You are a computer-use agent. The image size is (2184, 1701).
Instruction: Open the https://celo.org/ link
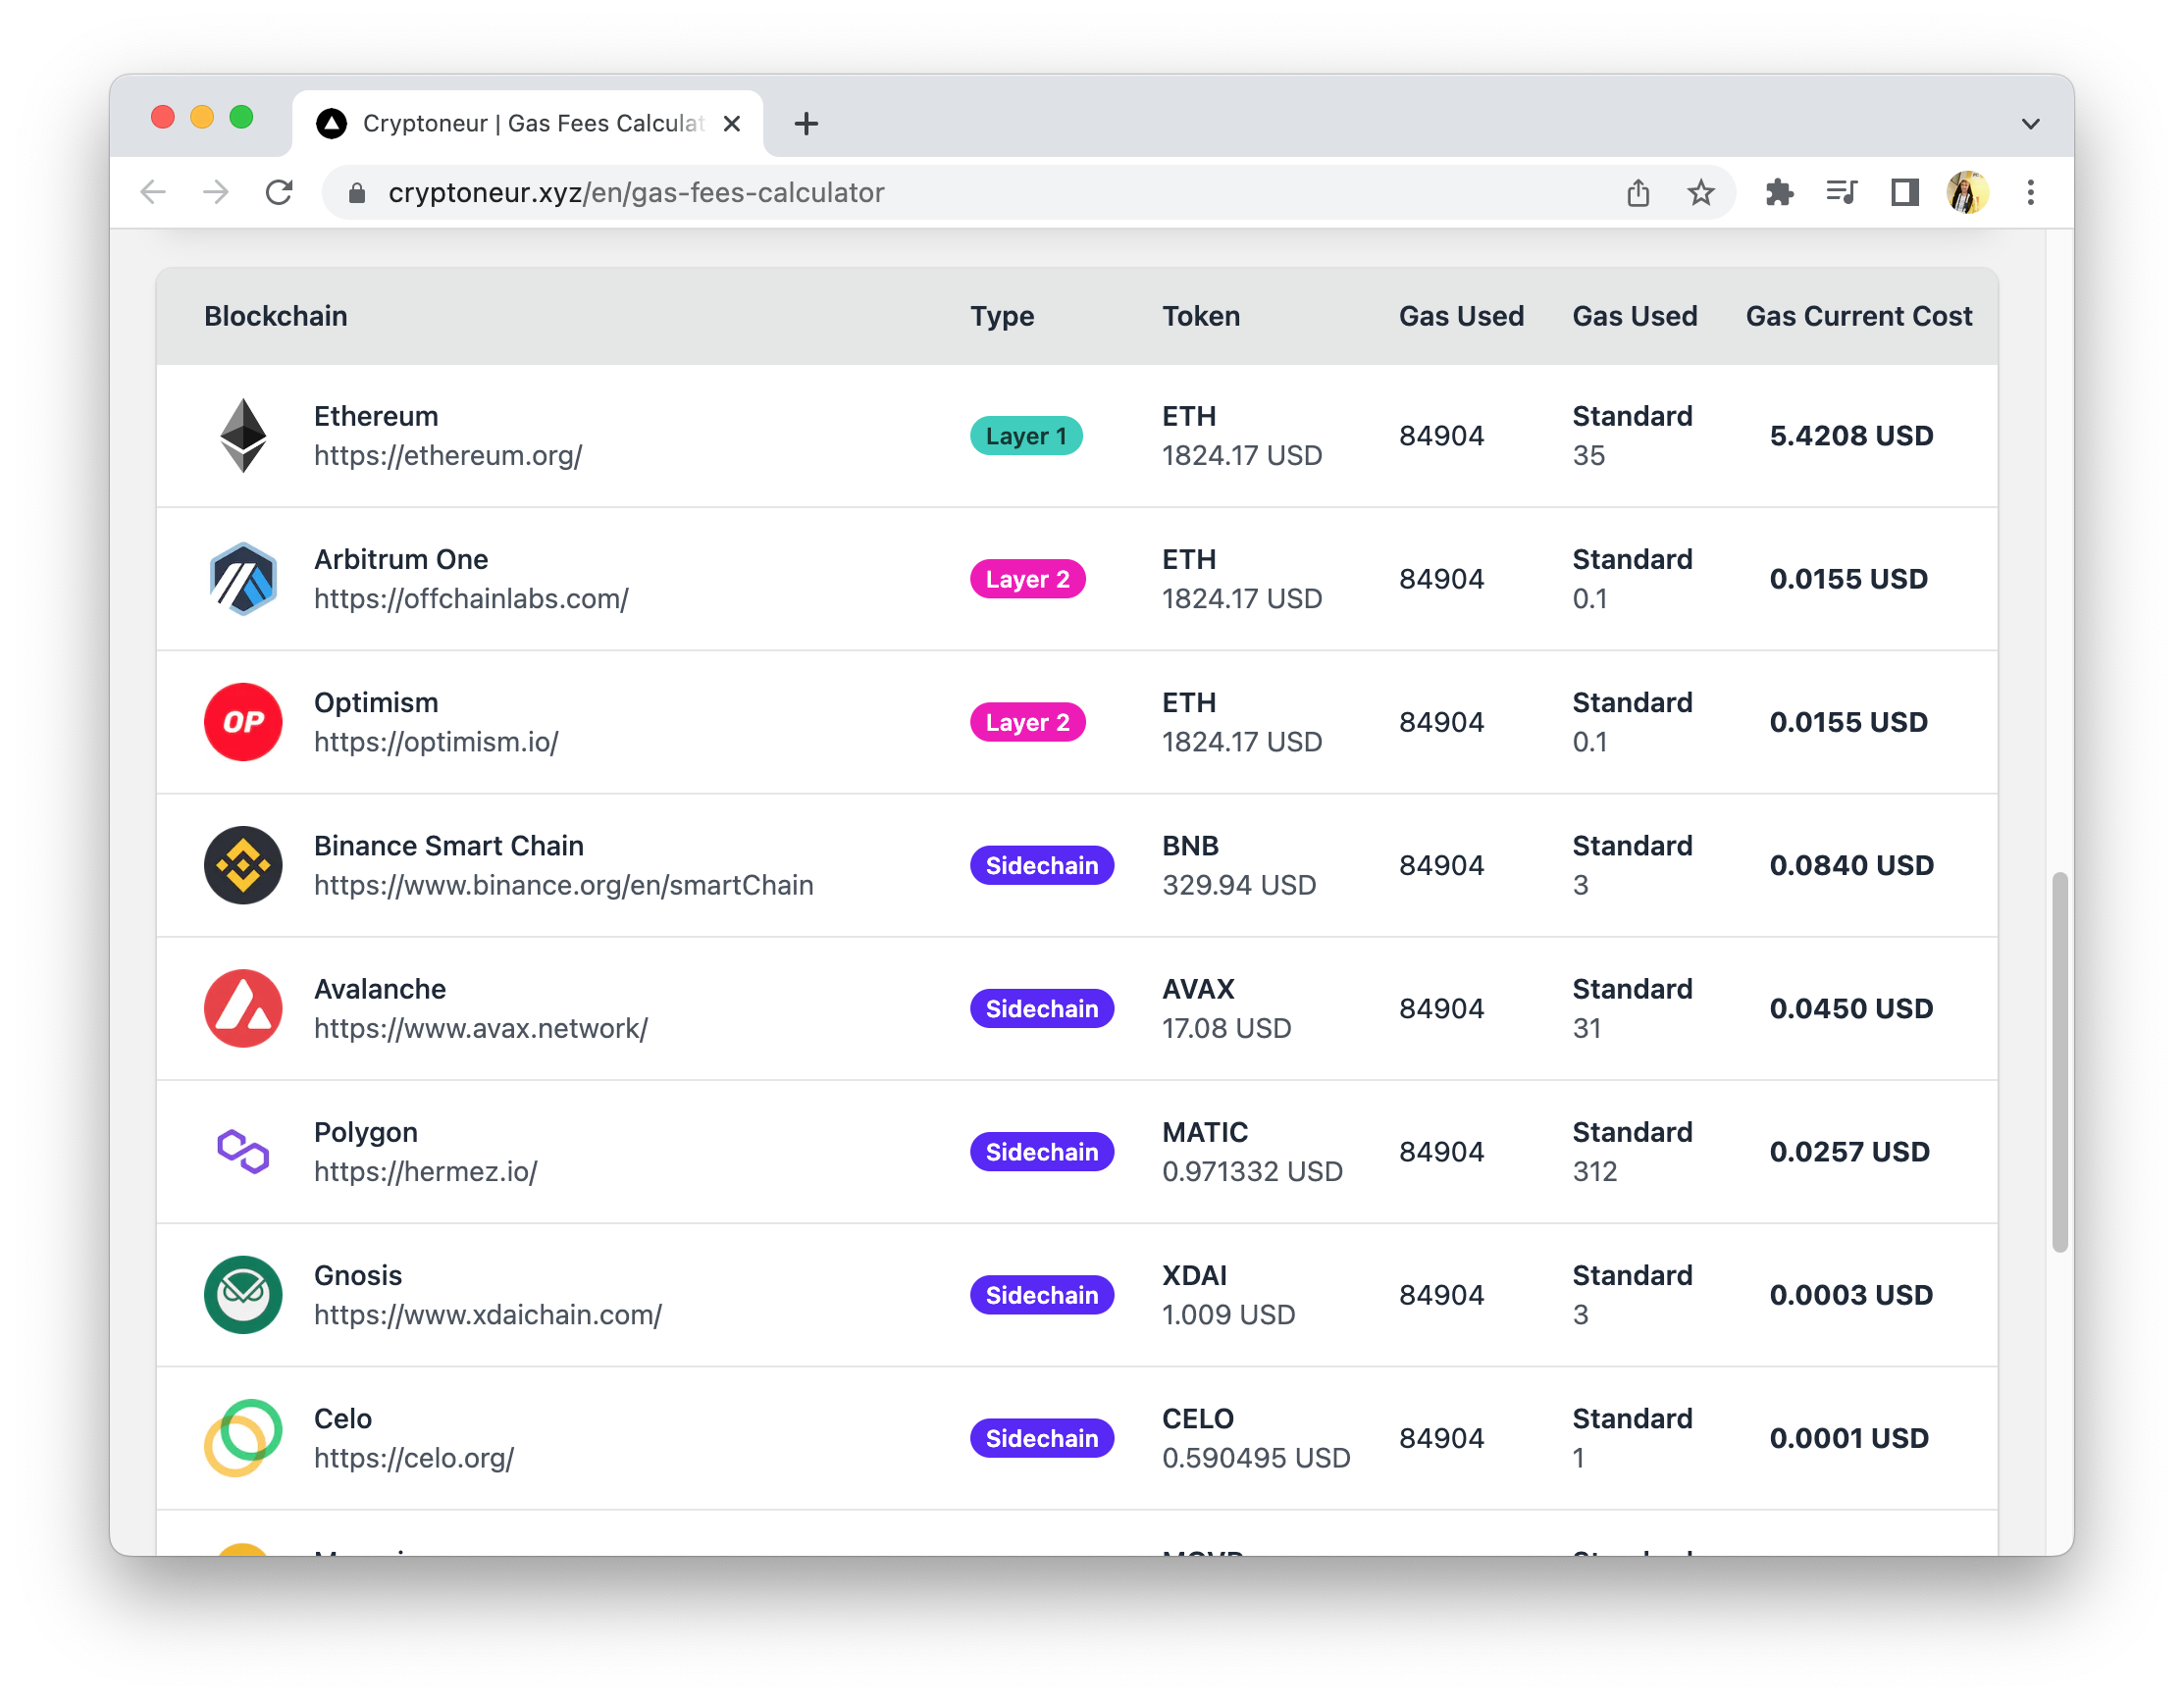point(414,1456)
